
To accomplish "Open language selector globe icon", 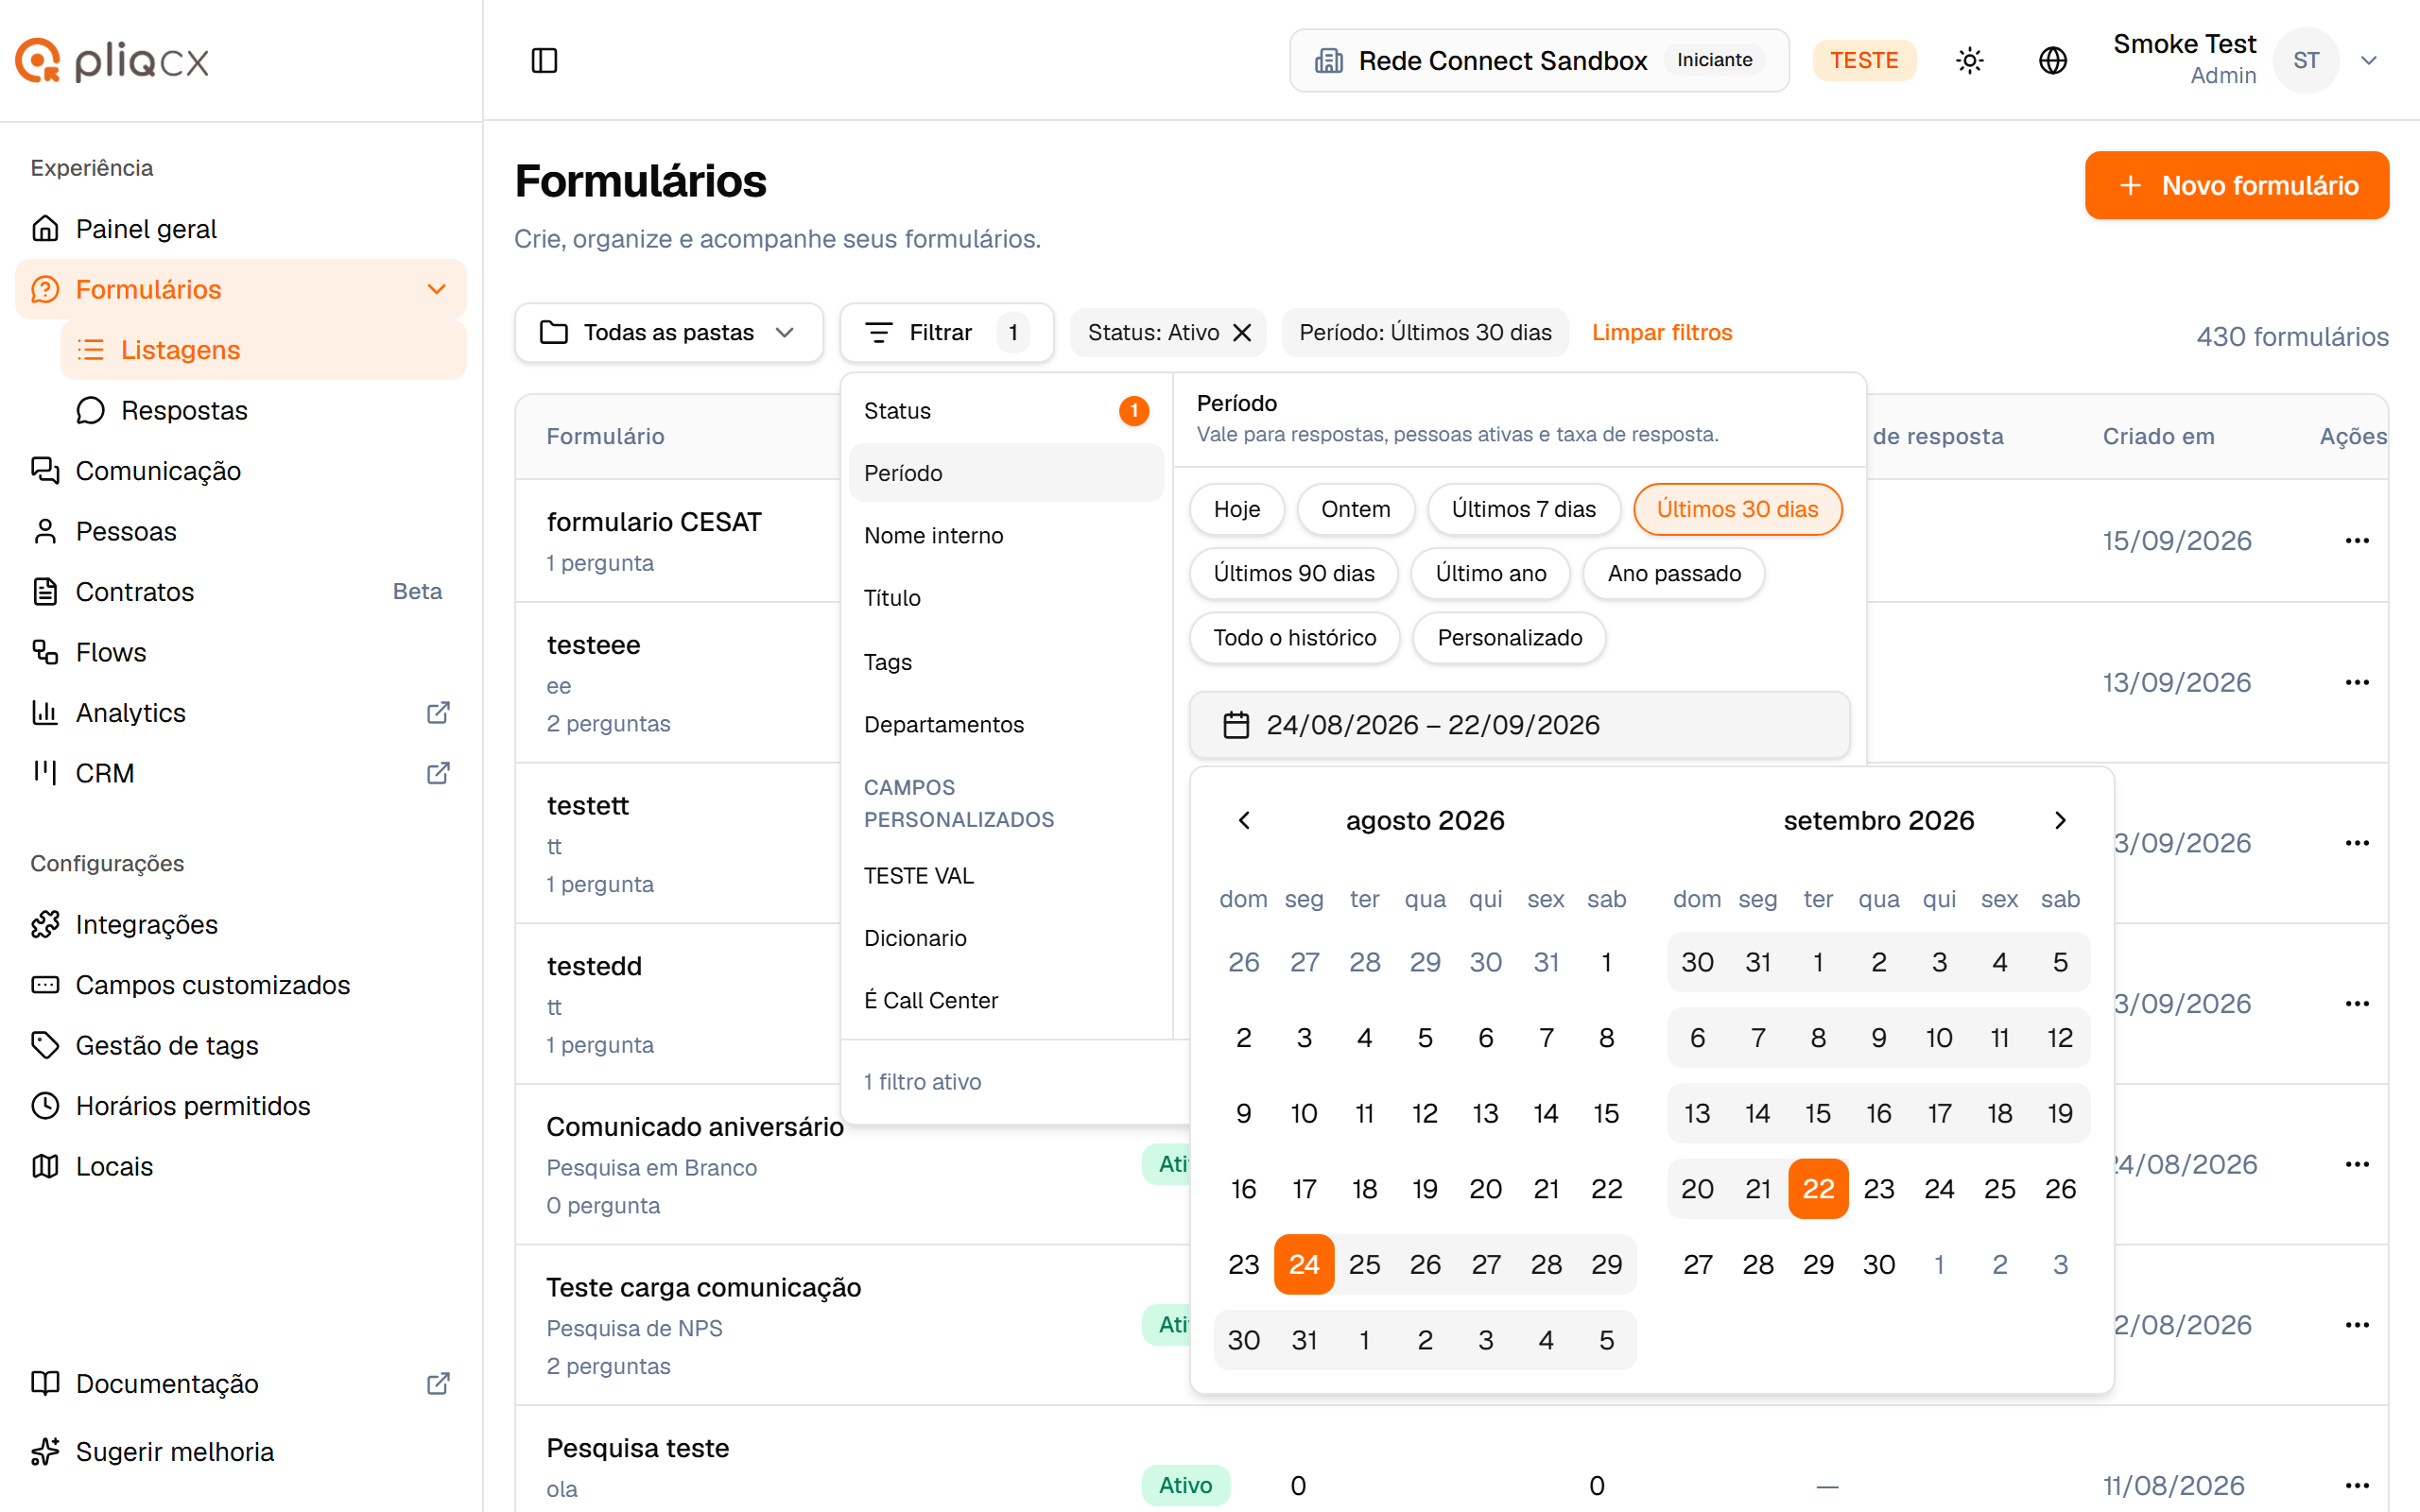I will [x=2053, y=60].
